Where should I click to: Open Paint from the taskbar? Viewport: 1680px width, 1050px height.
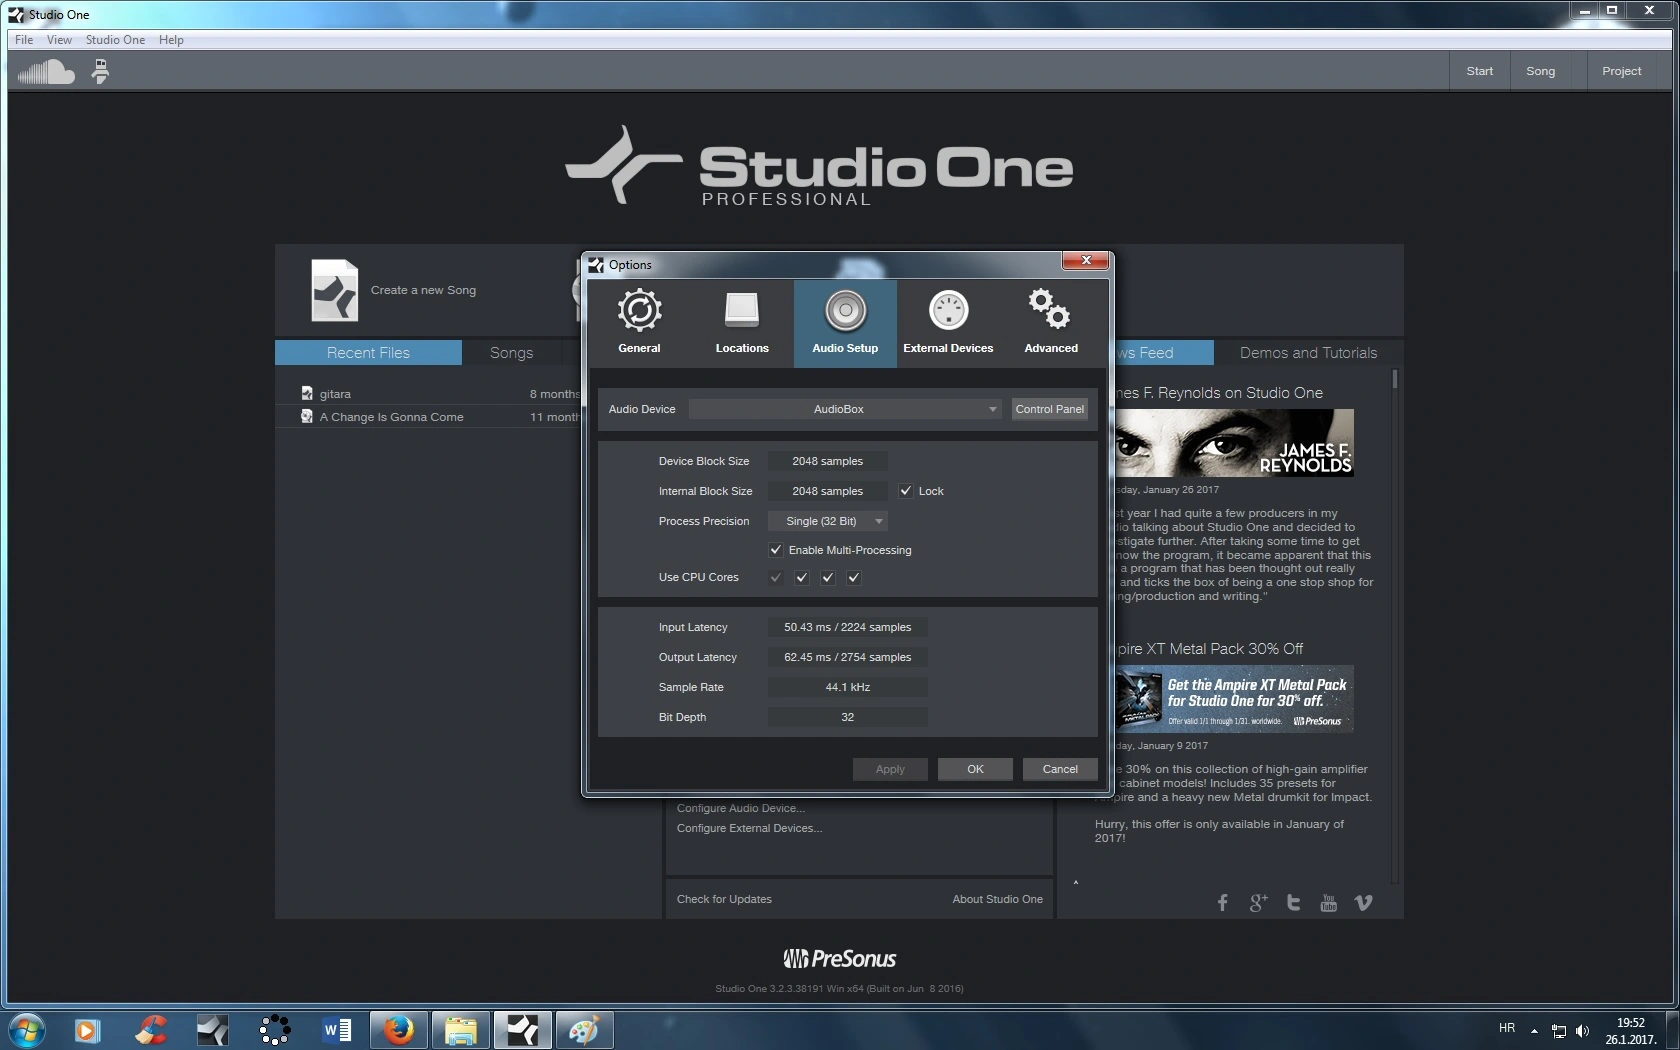(x=584, y=1030)
